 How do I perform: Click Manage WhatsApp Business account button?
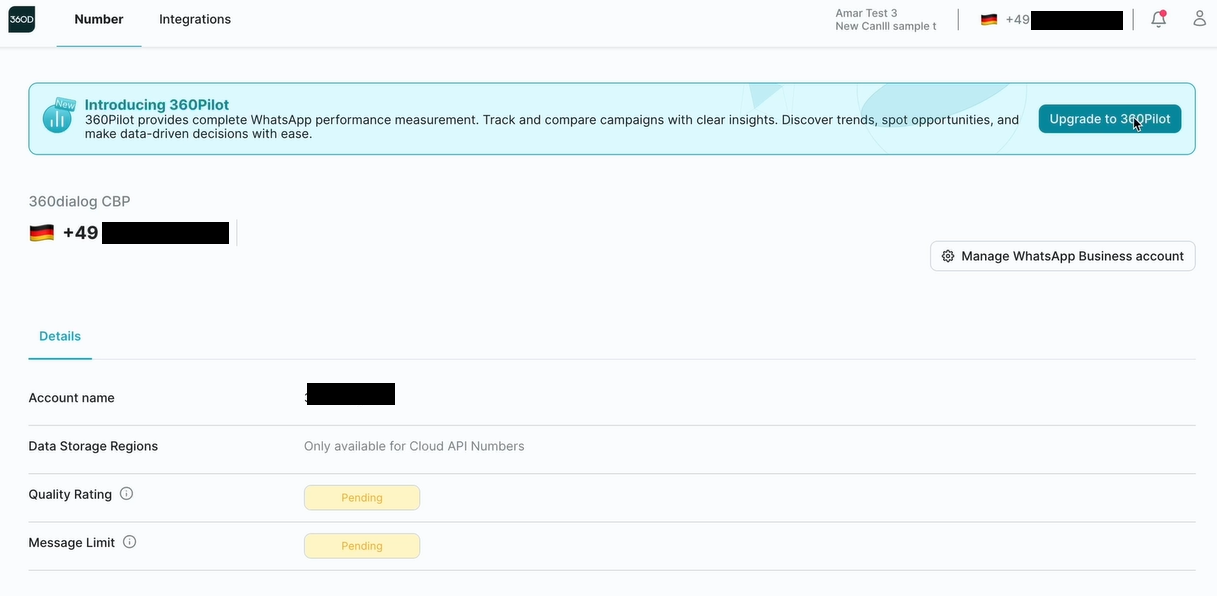(1062, 256)
